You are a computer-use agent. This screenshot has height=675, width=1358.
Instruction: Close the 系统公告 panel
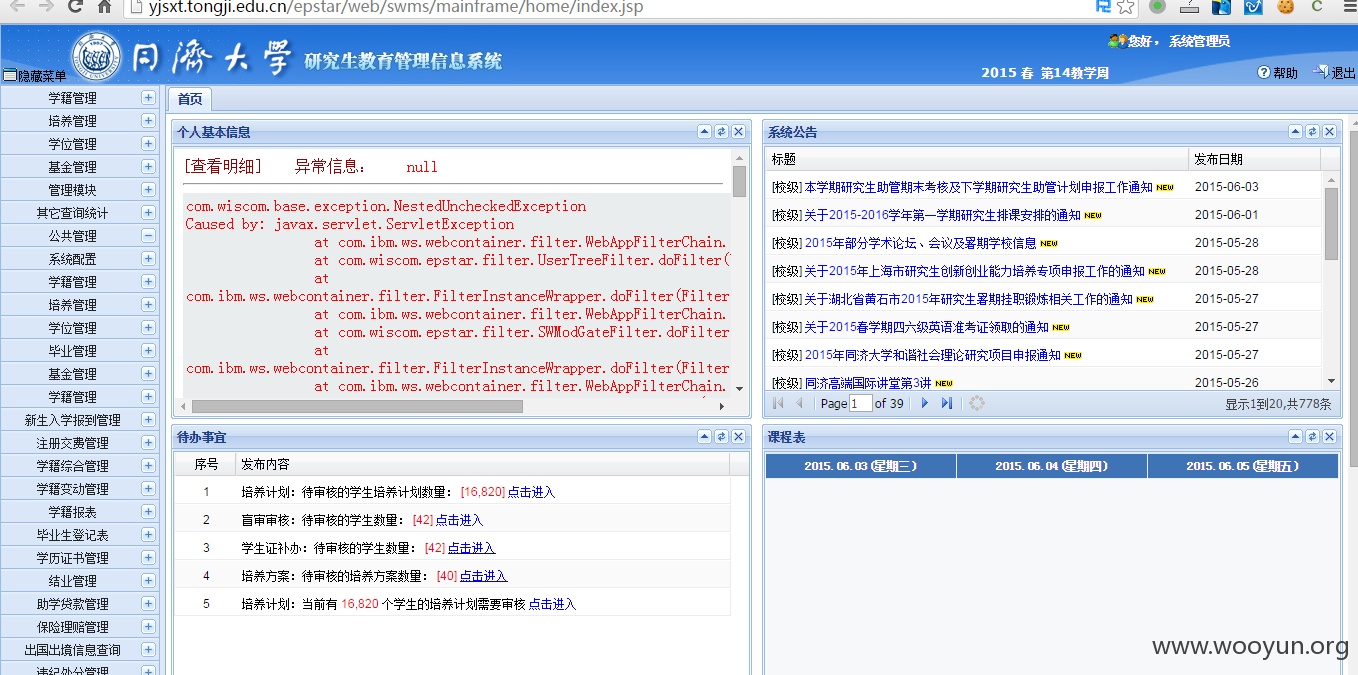(1329, 132)
